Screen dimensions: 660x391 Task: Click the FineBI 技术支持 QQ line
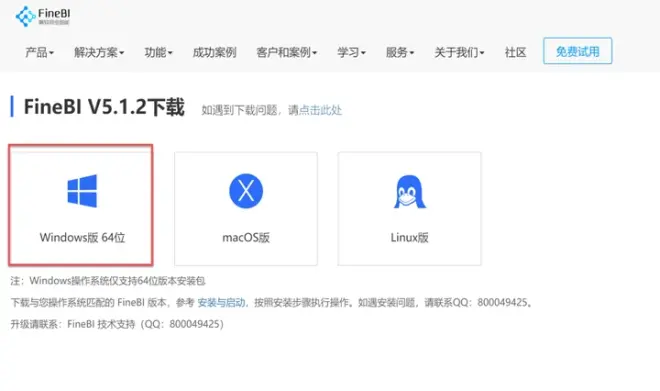click(117, 324)
